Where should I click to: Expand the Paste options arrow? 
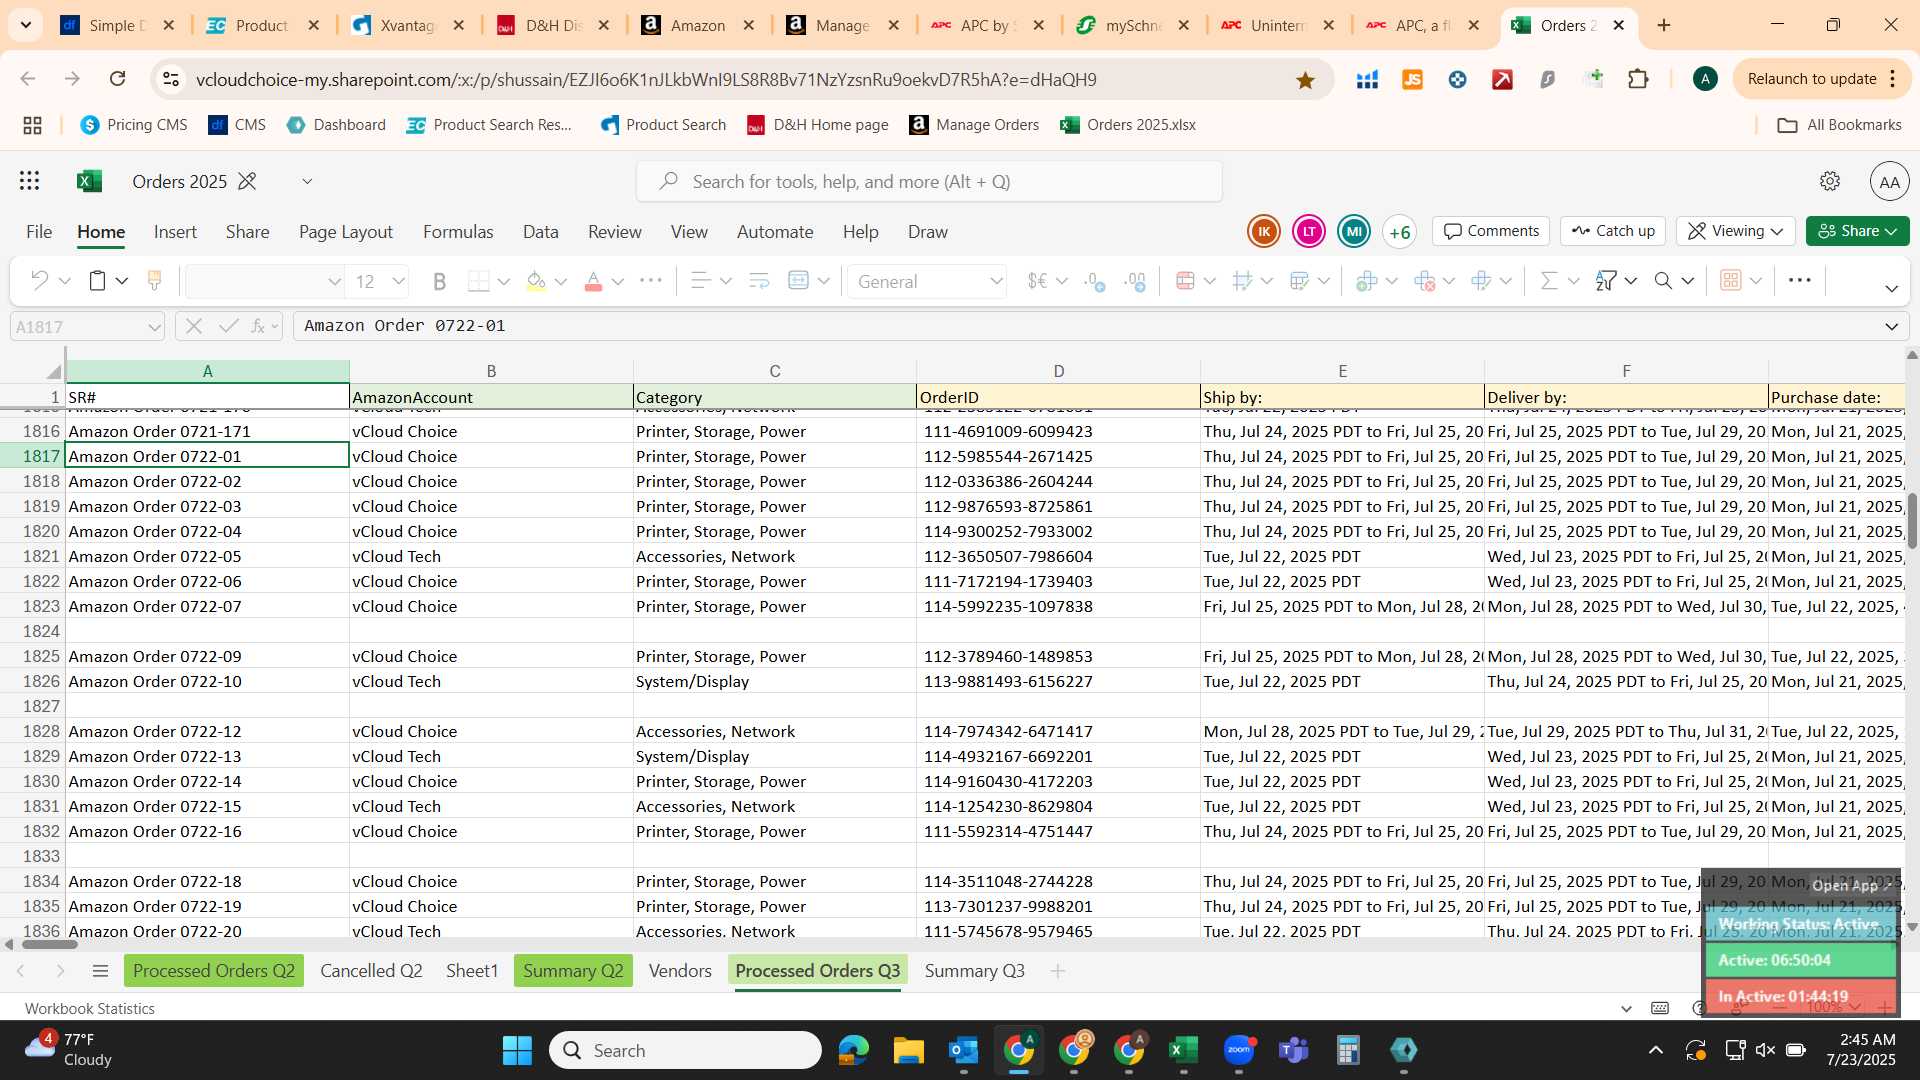click(x=122, y=281)
